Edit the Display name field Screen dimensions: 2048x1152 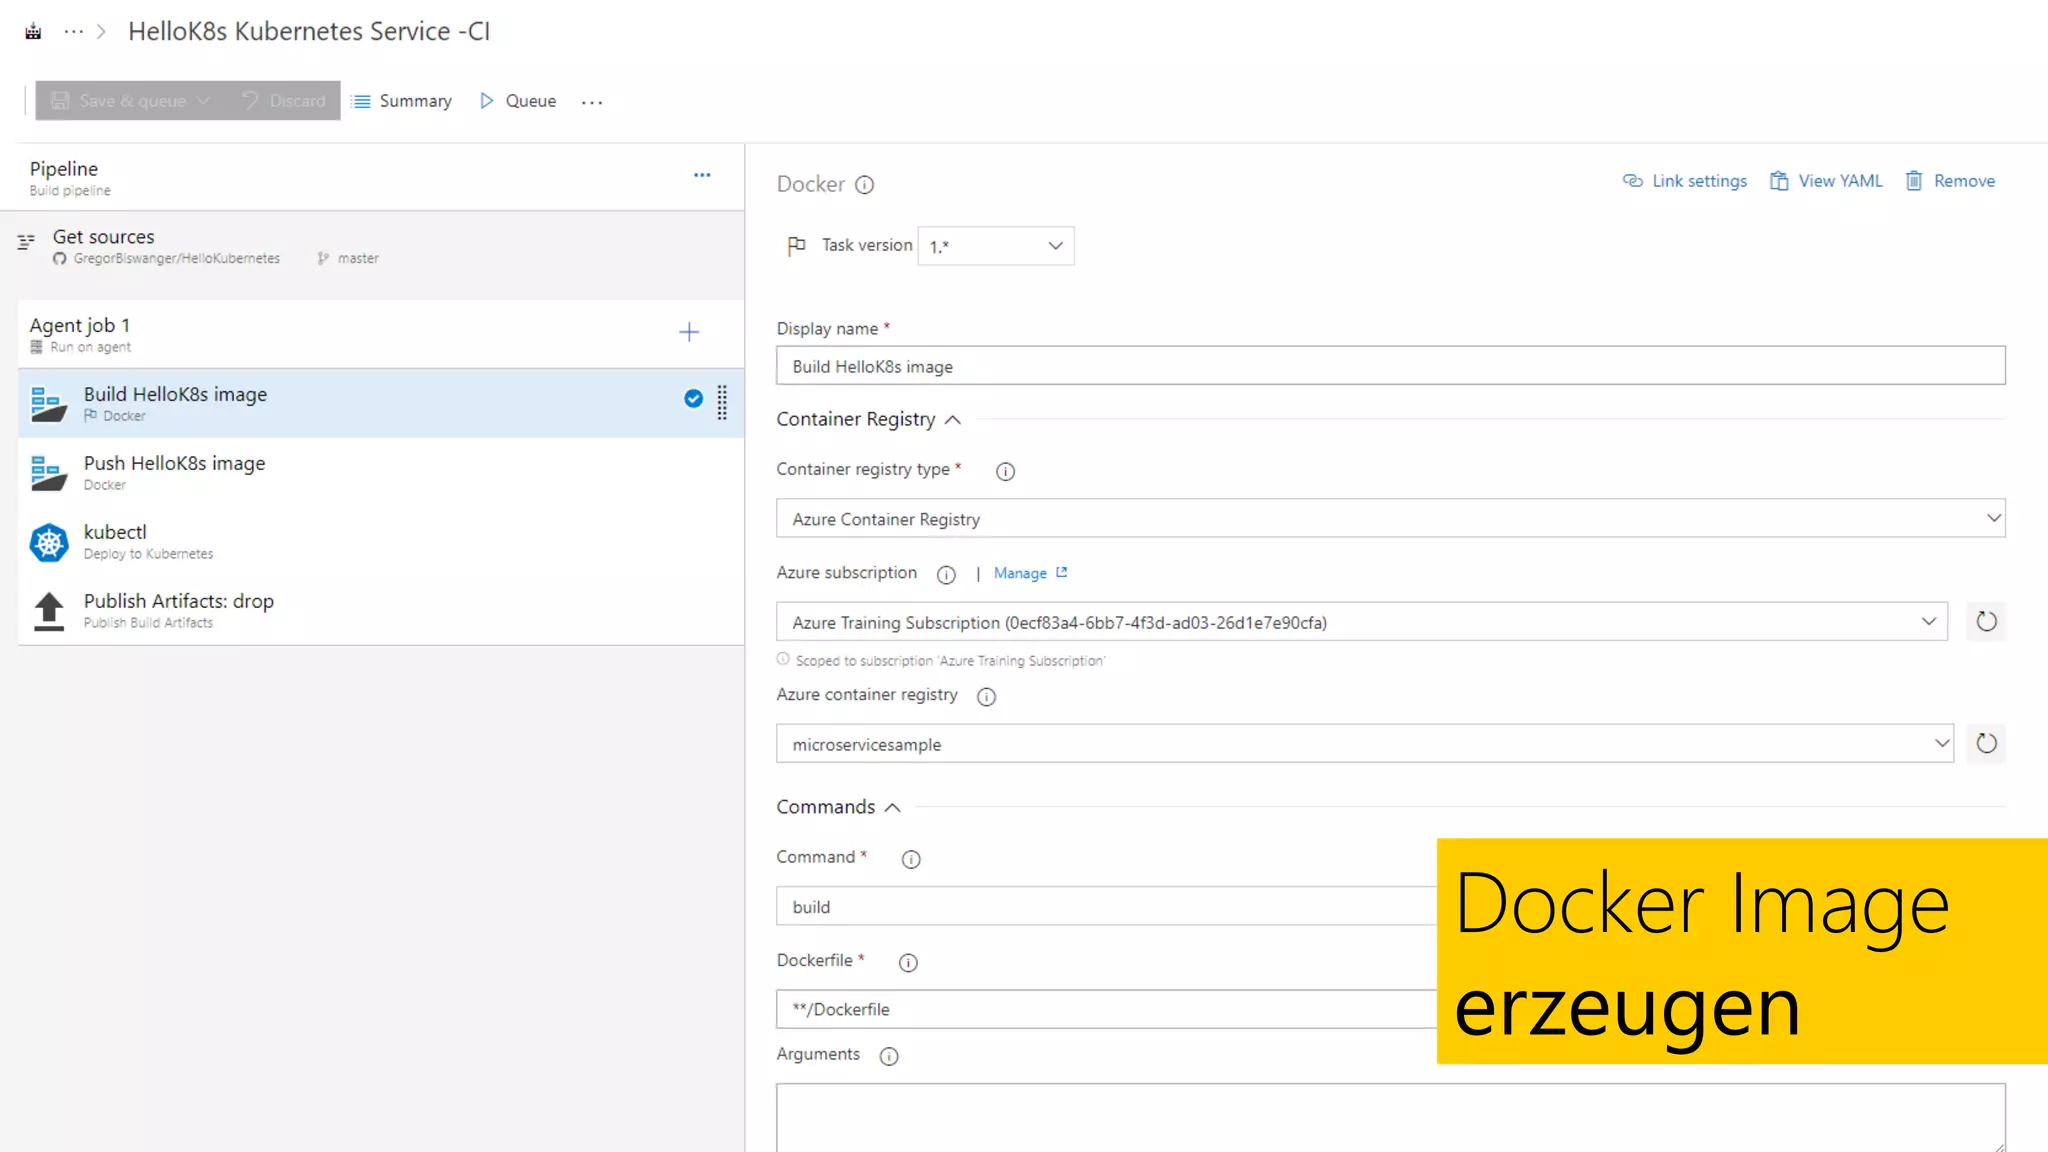pyautogui.click(x=1390, y=366)
